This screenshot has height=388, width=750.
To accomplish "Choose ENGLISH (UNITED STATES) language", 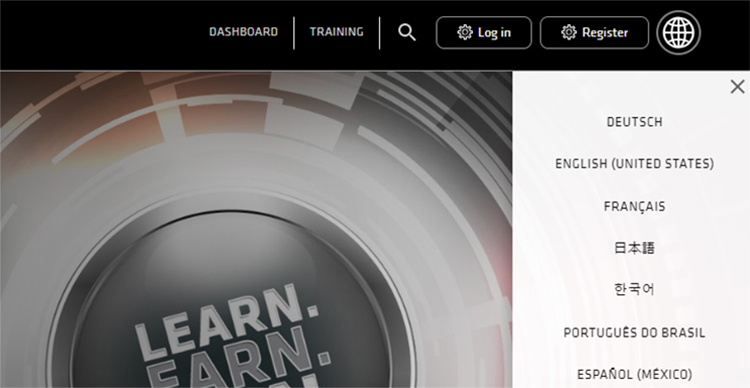I will (634, 164).
